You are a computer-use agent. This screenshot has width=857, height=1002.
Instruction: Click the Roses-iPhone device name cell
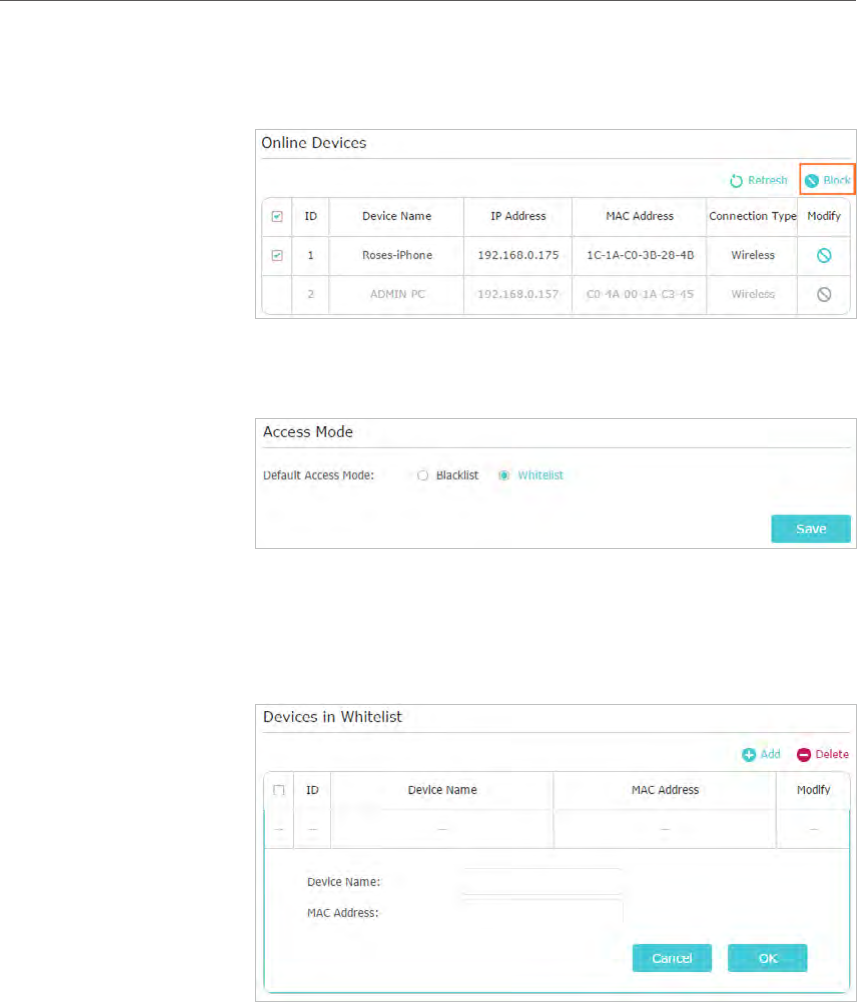(x=397, y=255)
